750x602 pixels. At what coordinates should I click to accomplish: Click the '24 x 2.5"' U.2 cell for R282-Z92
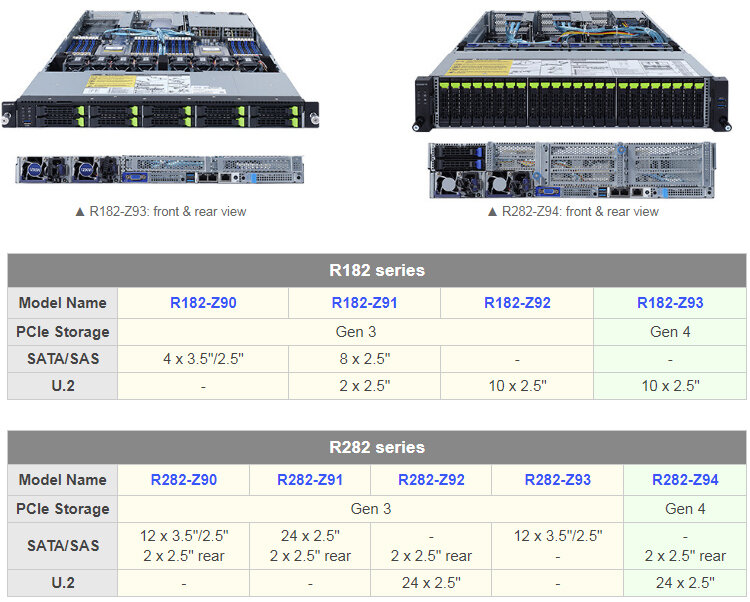click(x=431, y=582)
